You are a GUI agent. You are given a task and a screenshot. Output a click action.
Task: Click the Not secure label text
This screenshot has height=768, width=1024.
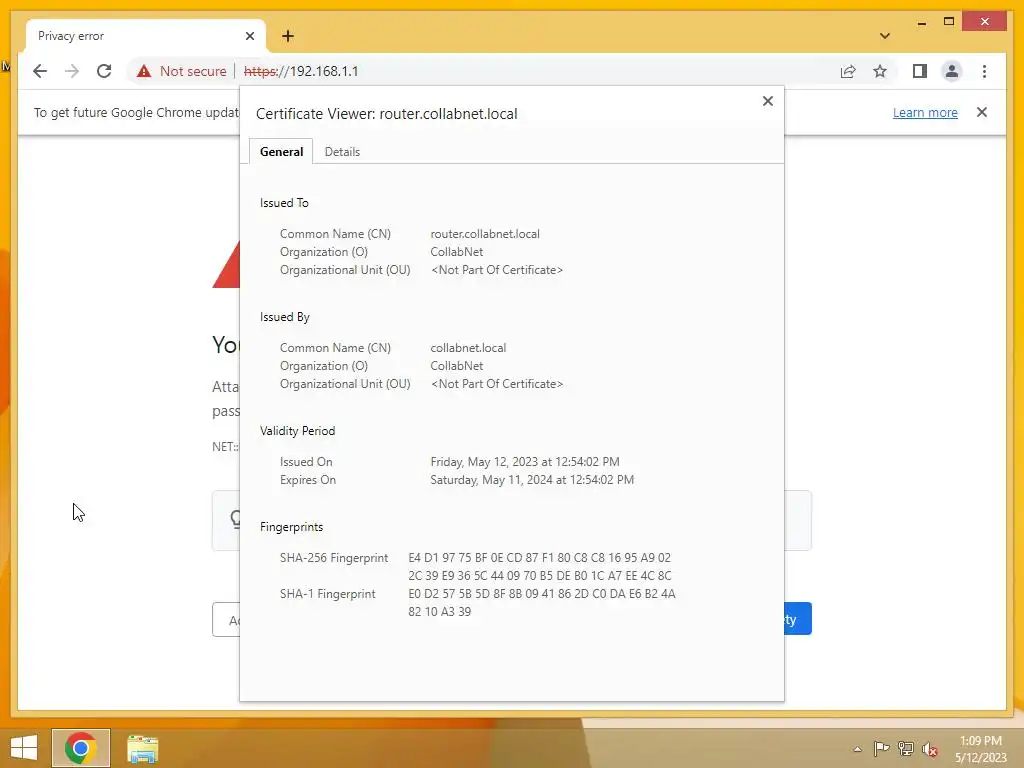pyautogui.click(x=193, y=71)
